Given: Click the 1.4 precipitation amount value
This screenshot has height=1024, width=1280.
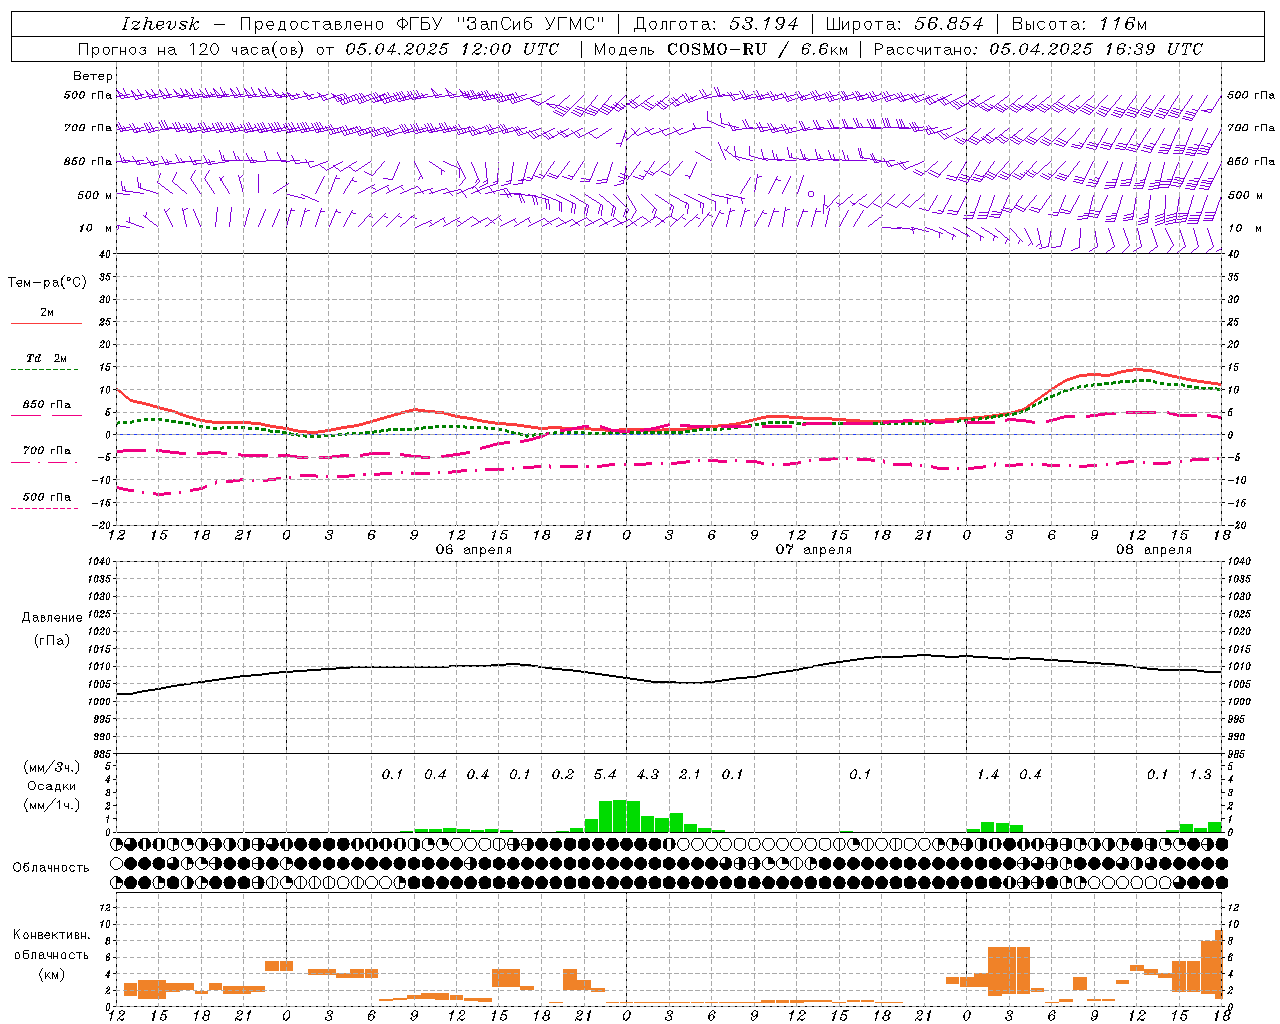Looking at the screenshot, I should click(988, 775).
